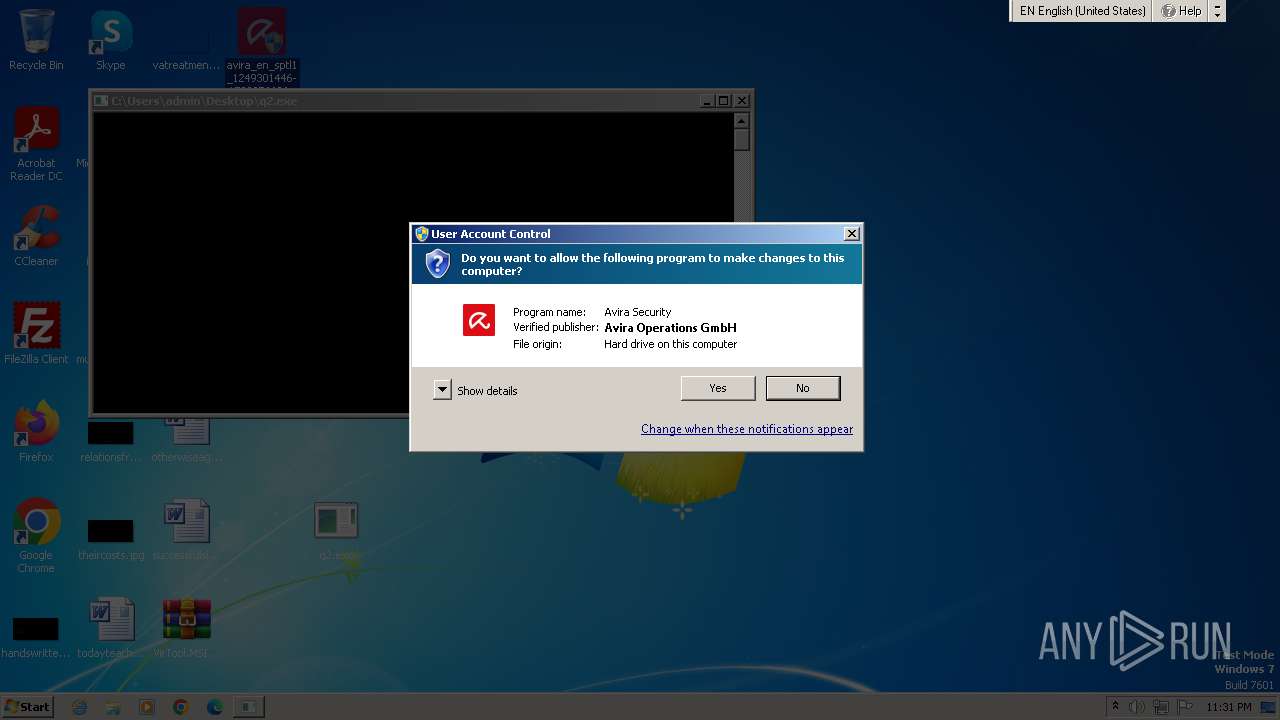Select theircosts.jpg desktop file
The image size is (1280, 720).
111,538
